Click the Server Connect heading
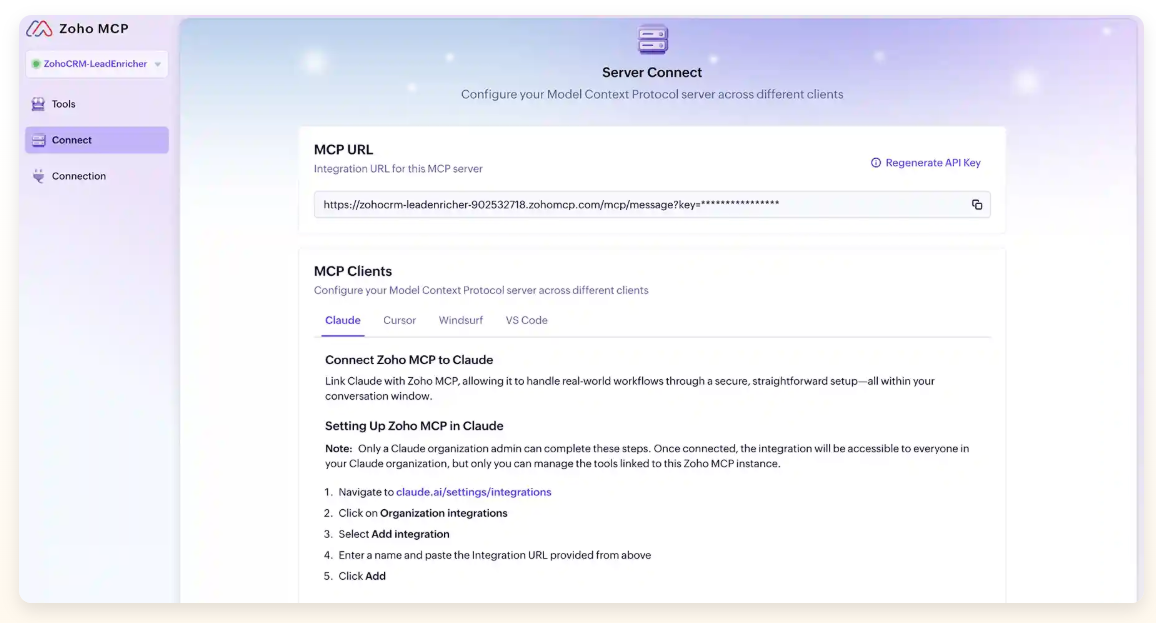The width and height of the screenshot is (1156, 623). 652,72
